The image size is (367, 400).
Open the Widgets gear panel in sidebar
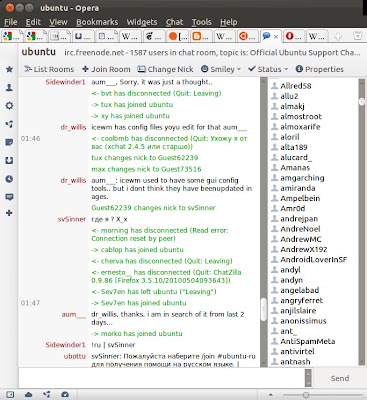(9, 106)
